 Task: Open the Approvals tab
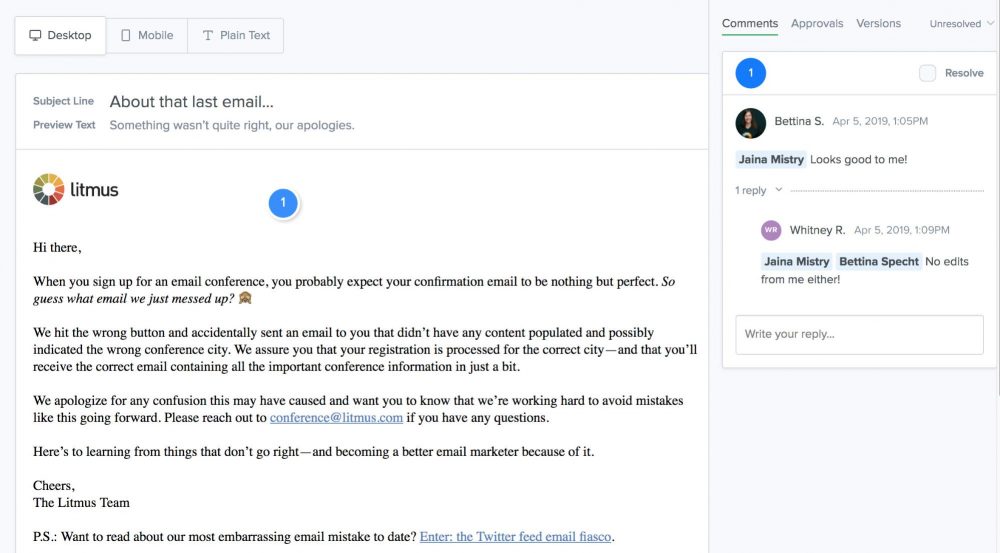pyautogui.click(x=817, y=23)
